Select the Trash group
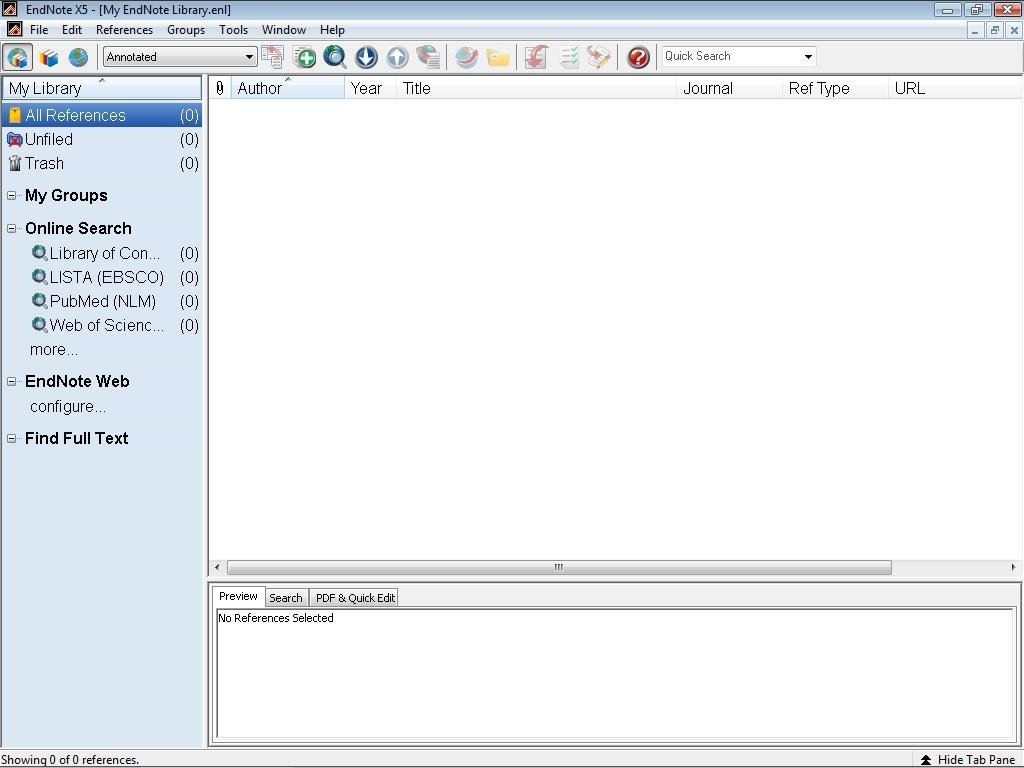 pyautogui.click(x=102, y=164)
